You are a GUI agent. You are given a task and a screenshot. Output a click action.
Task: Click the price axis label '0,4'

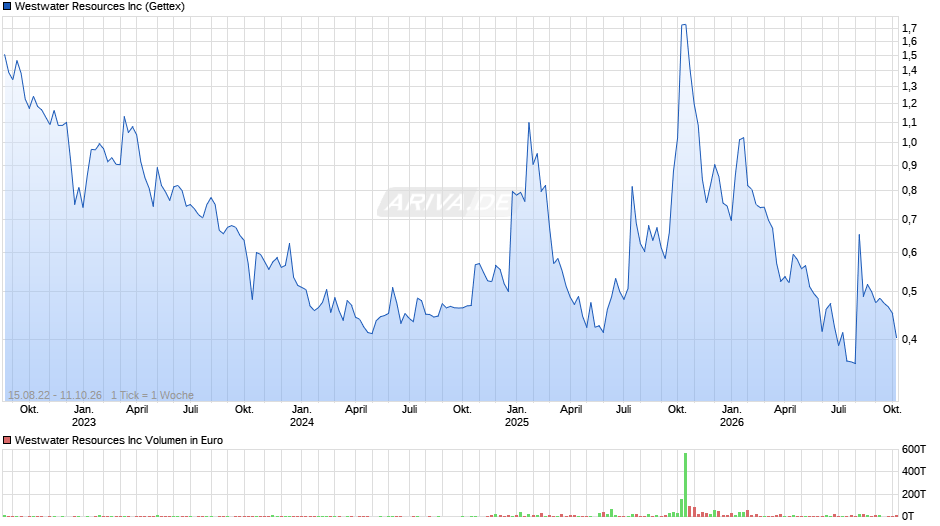coord(909,339)
